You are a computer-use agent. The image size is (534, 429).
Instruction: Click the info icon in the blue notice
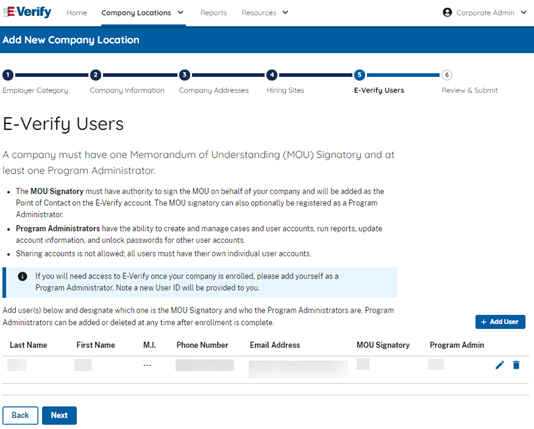(x=22, y=276)
